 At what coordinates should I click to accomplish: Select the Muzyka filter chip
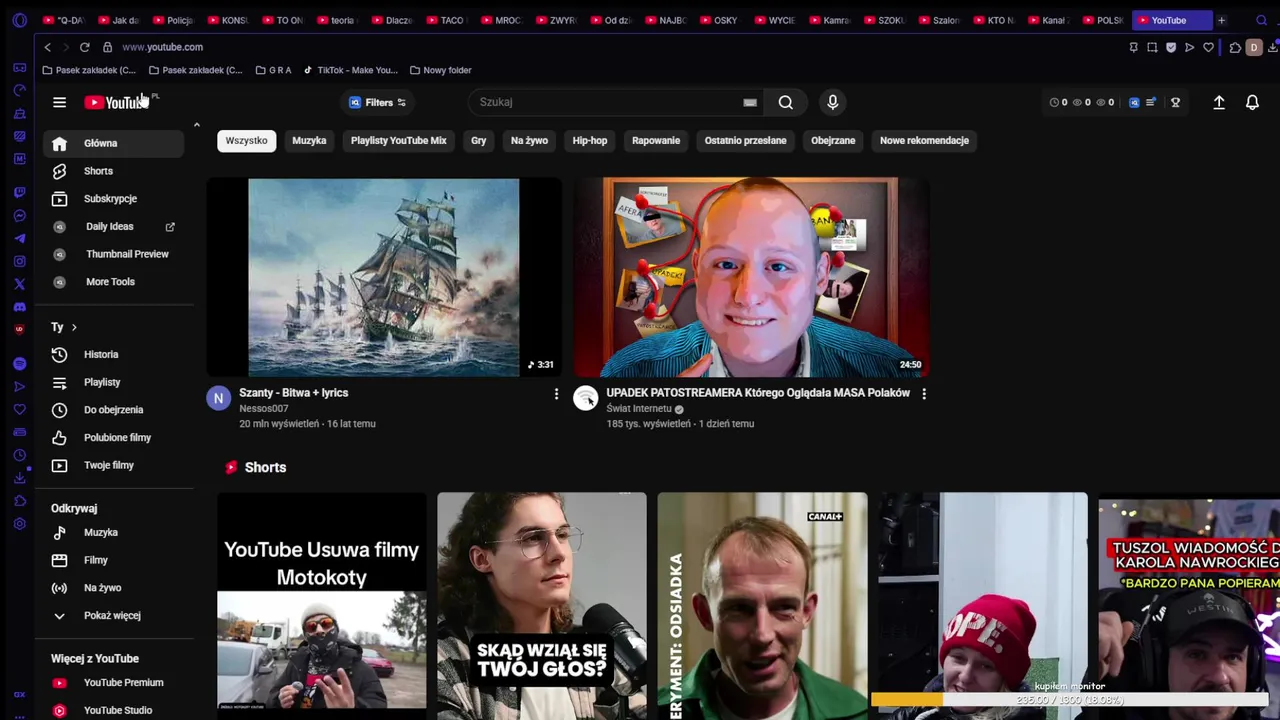(x=309, y=141)
